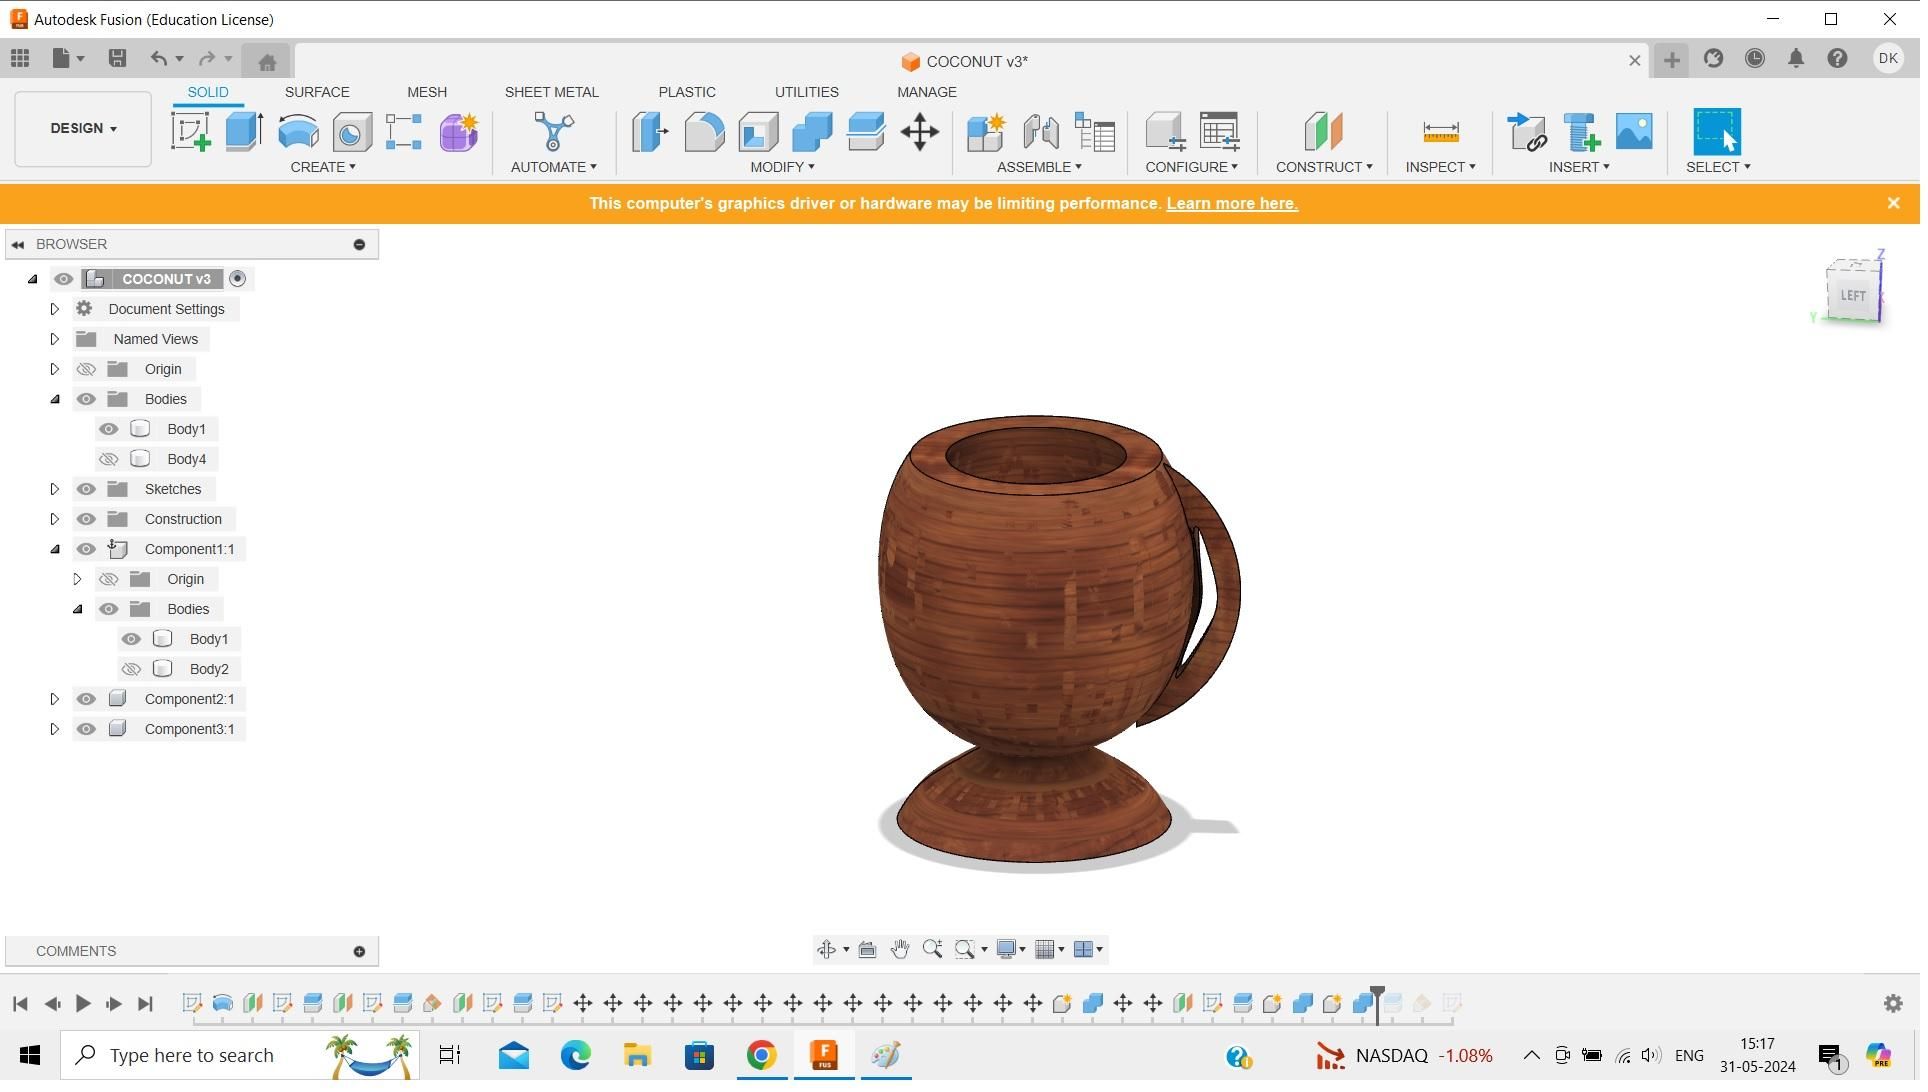Click the Construct Offset Plane icon
This screenshot has height=1092, width=1928.
pos(1323,132)
